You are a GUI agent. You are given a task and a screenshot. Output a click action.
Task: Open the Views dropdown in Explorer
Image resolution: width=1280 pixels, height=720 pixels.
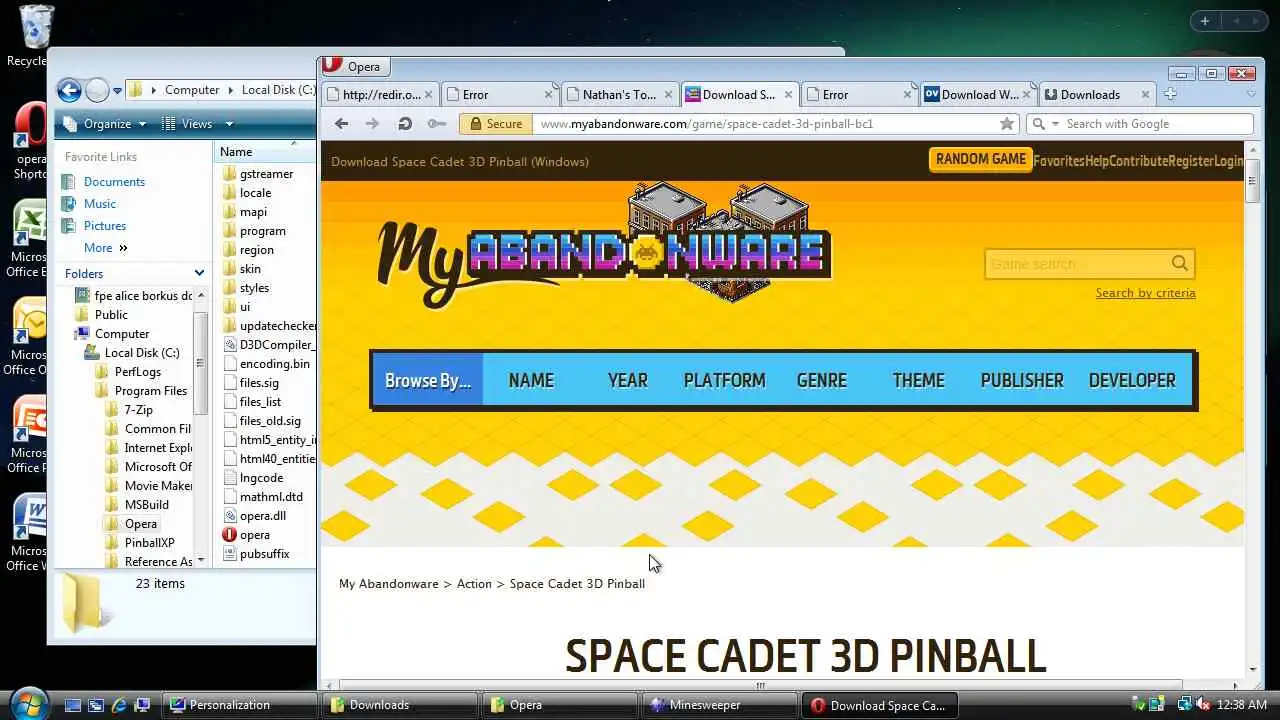click(197, 124)
